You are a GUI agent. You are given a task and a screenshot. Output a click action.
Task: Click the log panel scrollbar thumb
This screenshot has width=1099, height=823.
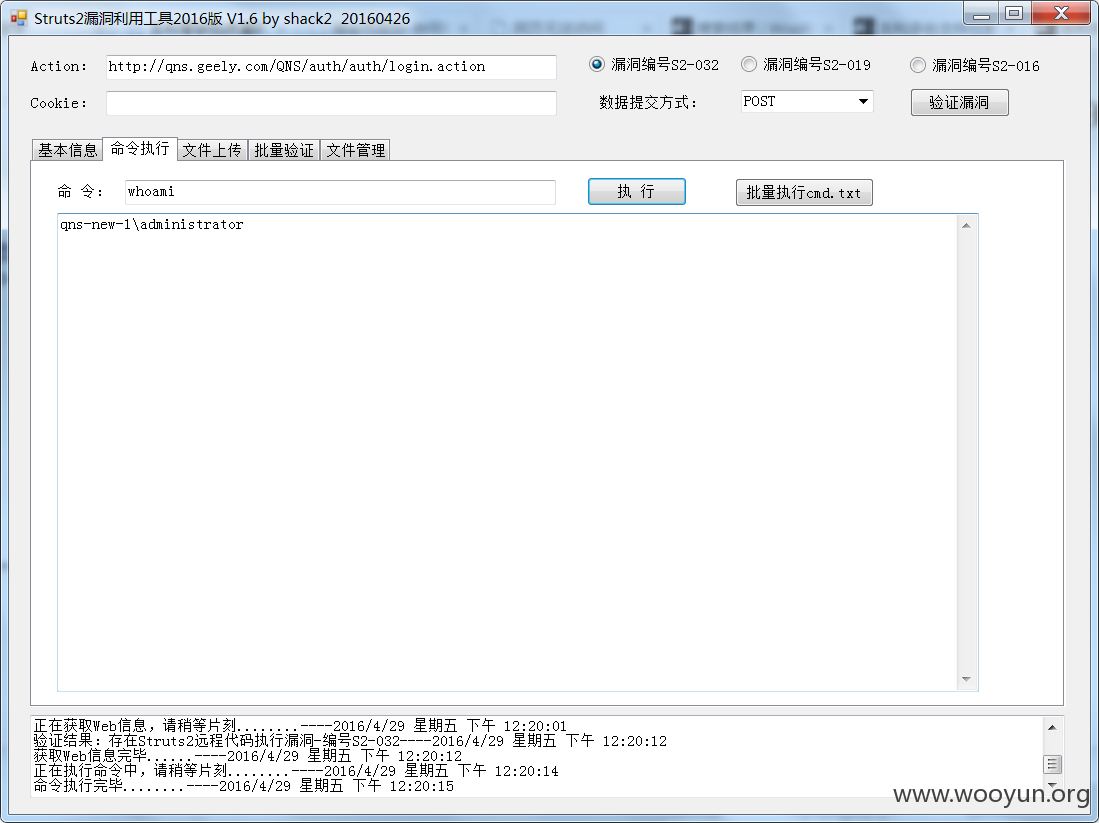[1052, 763]
